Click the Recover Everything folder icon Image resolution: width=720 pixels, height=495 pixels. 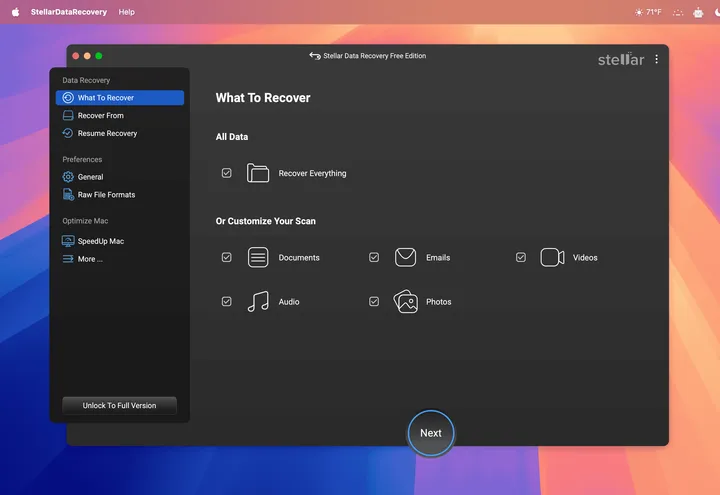click(258, 173)
